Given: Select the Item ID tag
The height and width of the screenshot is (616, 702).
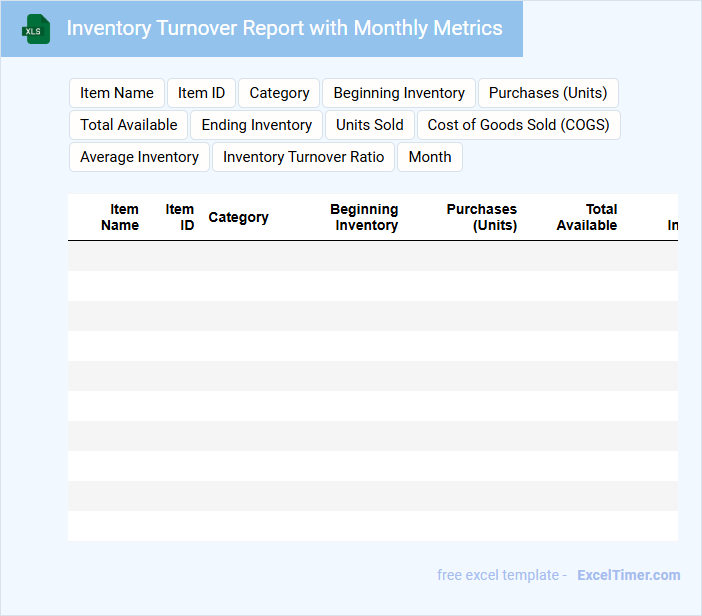Looking at the screenshot, I should [201, 93].
